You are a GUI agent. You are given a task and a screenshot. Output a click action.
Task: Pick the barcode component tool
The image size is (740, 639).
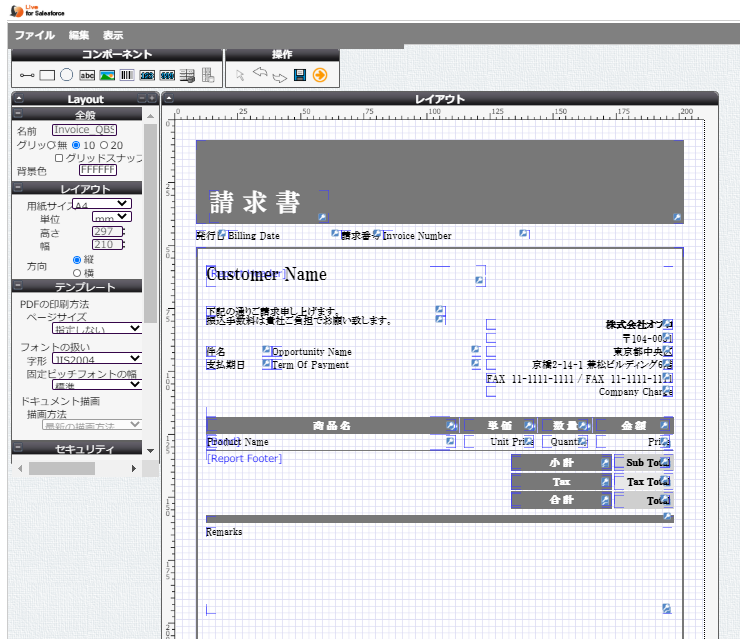point(127,75)
